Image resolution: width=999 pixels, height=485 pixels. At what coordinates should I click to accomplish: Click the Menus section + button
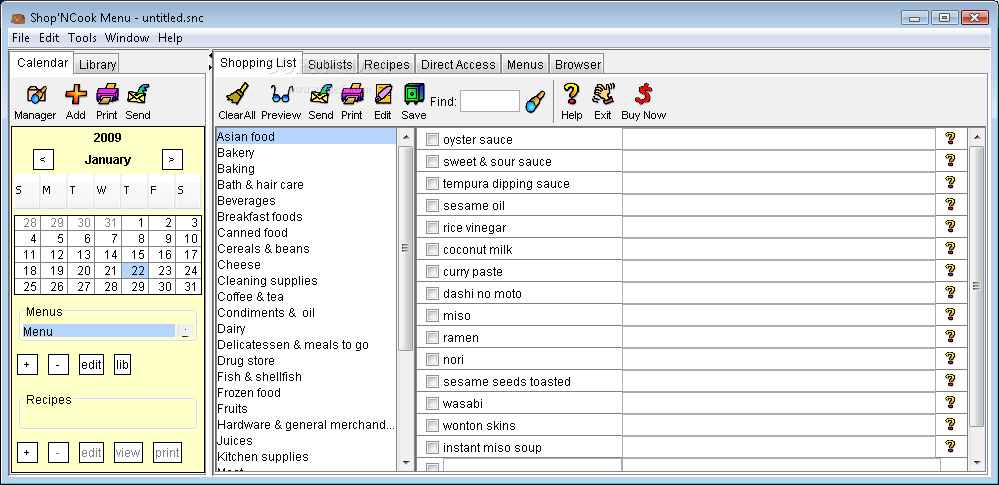coord(27,365)
